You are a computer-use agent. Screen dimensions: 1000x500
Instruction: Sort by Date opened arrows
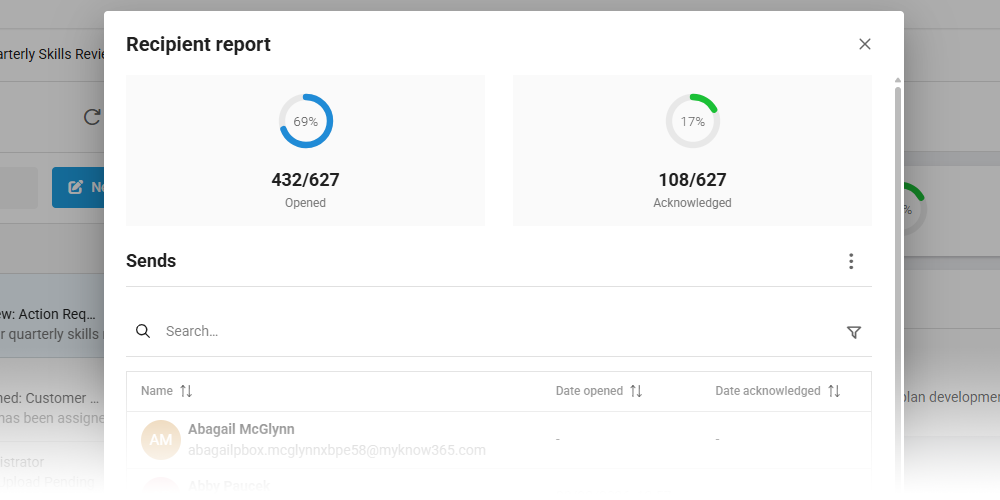click(636, 391)
